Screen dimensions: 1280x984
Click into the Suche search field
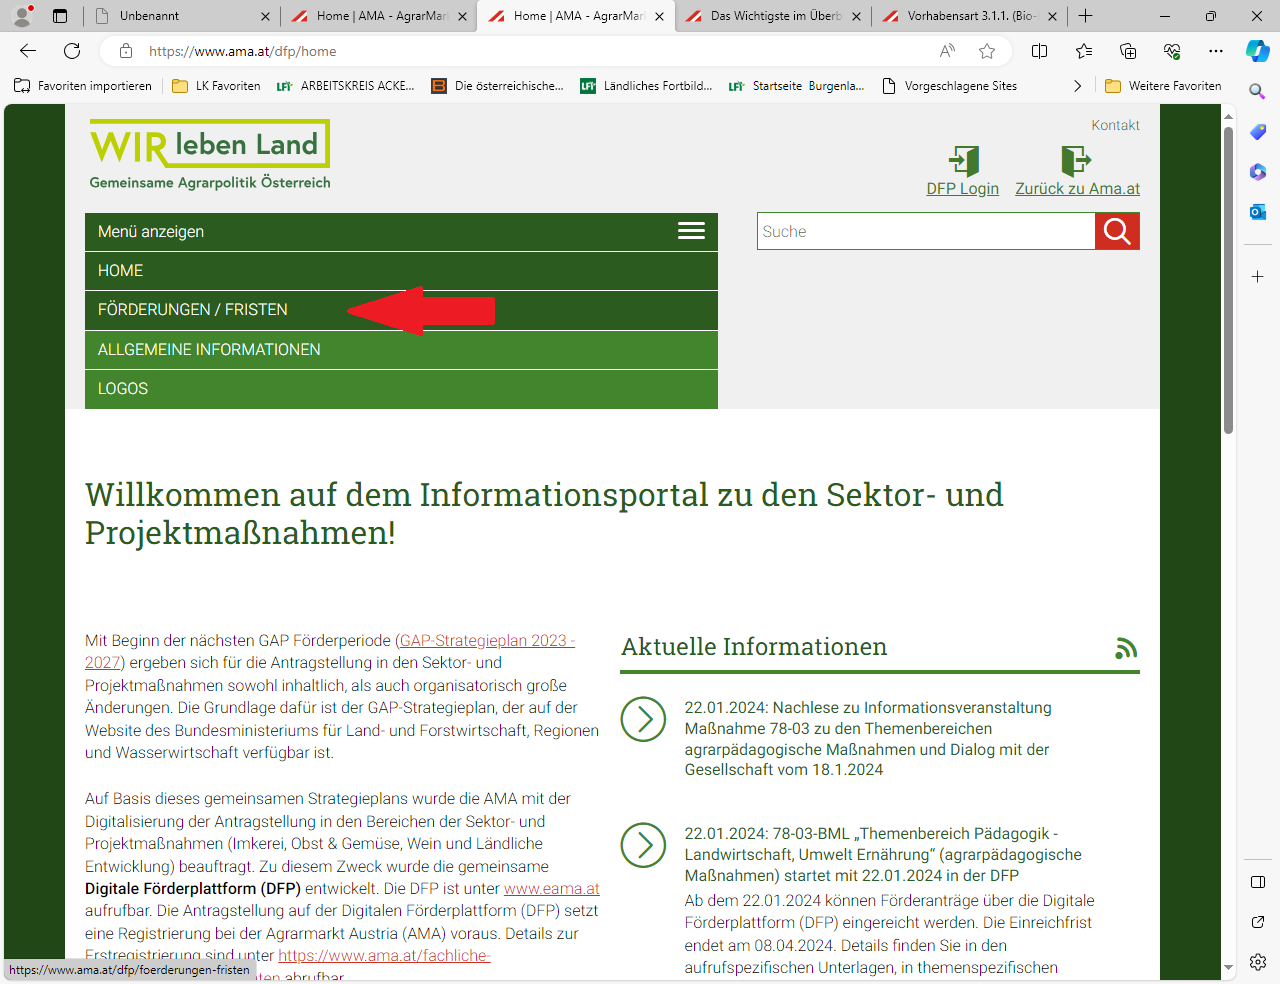pyautogui.click(x=925, y=232)
